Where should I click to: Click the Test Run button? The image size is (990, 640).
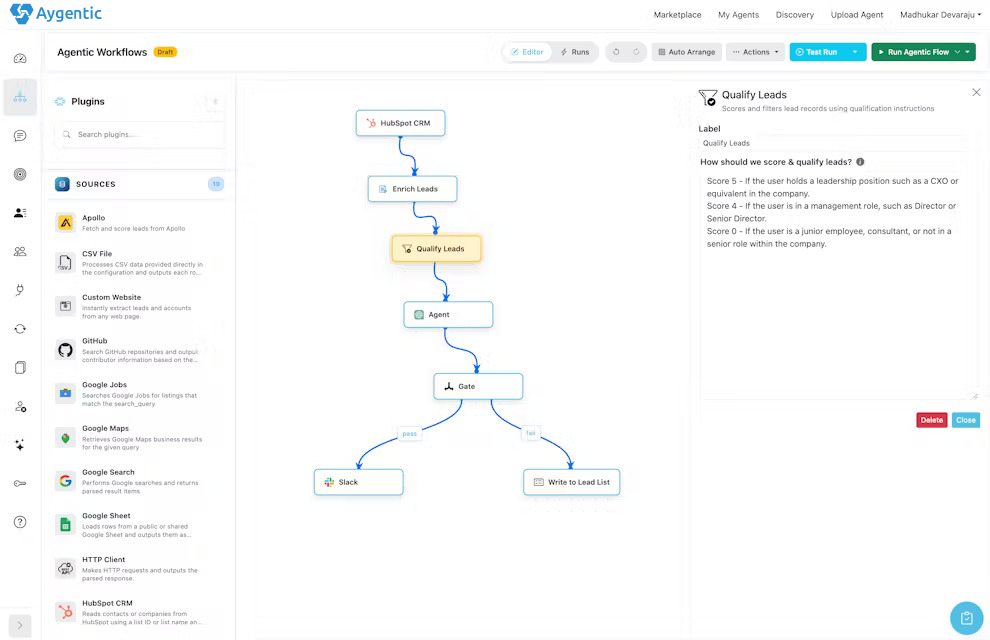[x=817, y=52]
